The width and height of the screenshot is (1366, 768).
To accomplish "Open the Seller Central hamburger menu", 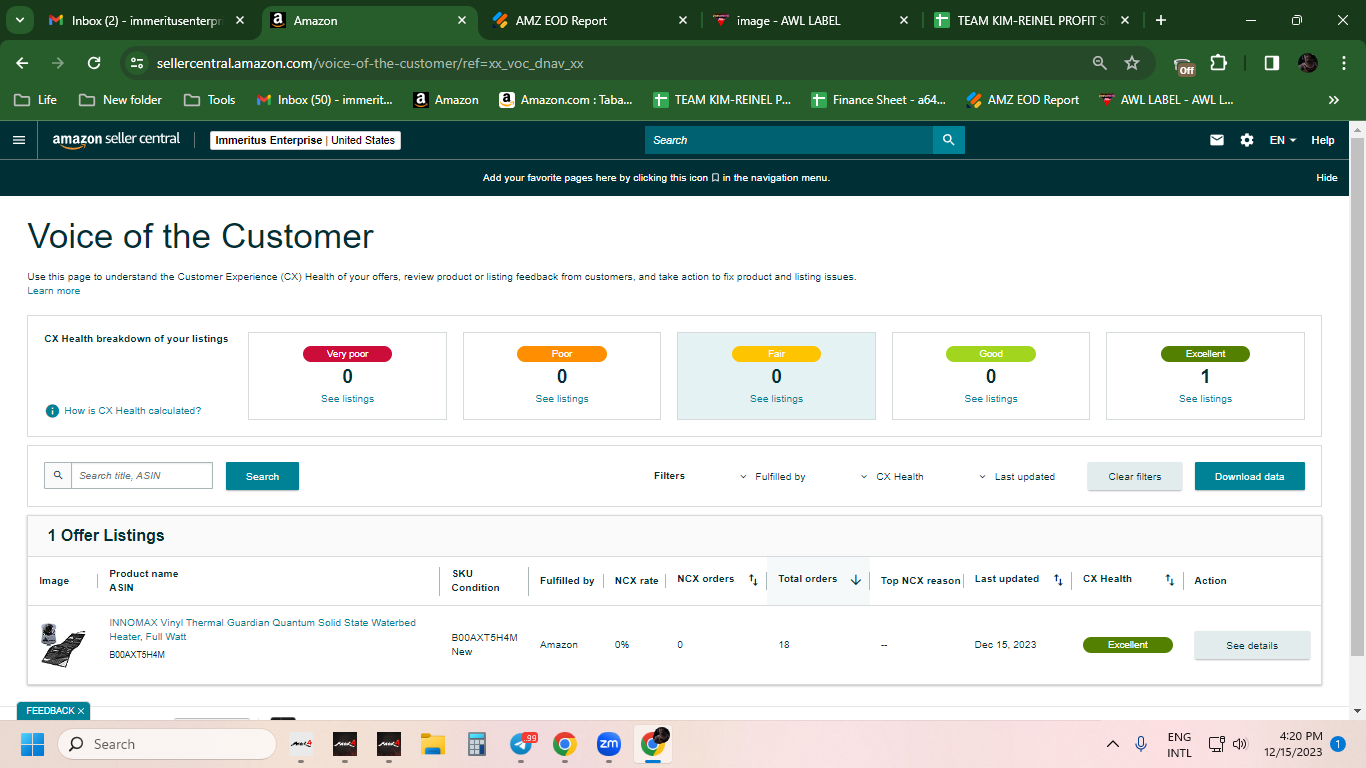I will point(19,140).
